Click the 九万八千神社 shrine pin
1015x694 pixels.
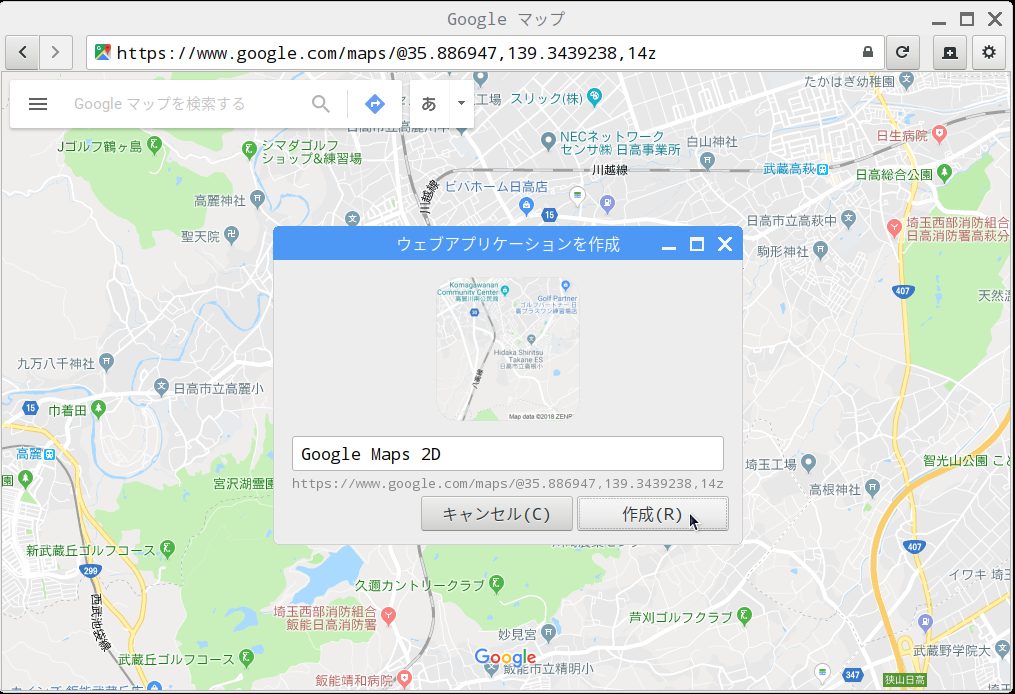pyautogui.click(x=107, y=362)
